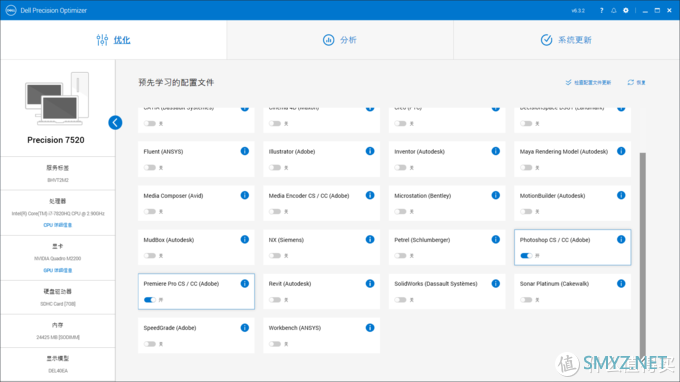680x382 pixels.
Task: Click the DEL40EA display model value
Action: click(x=58, y=371)
